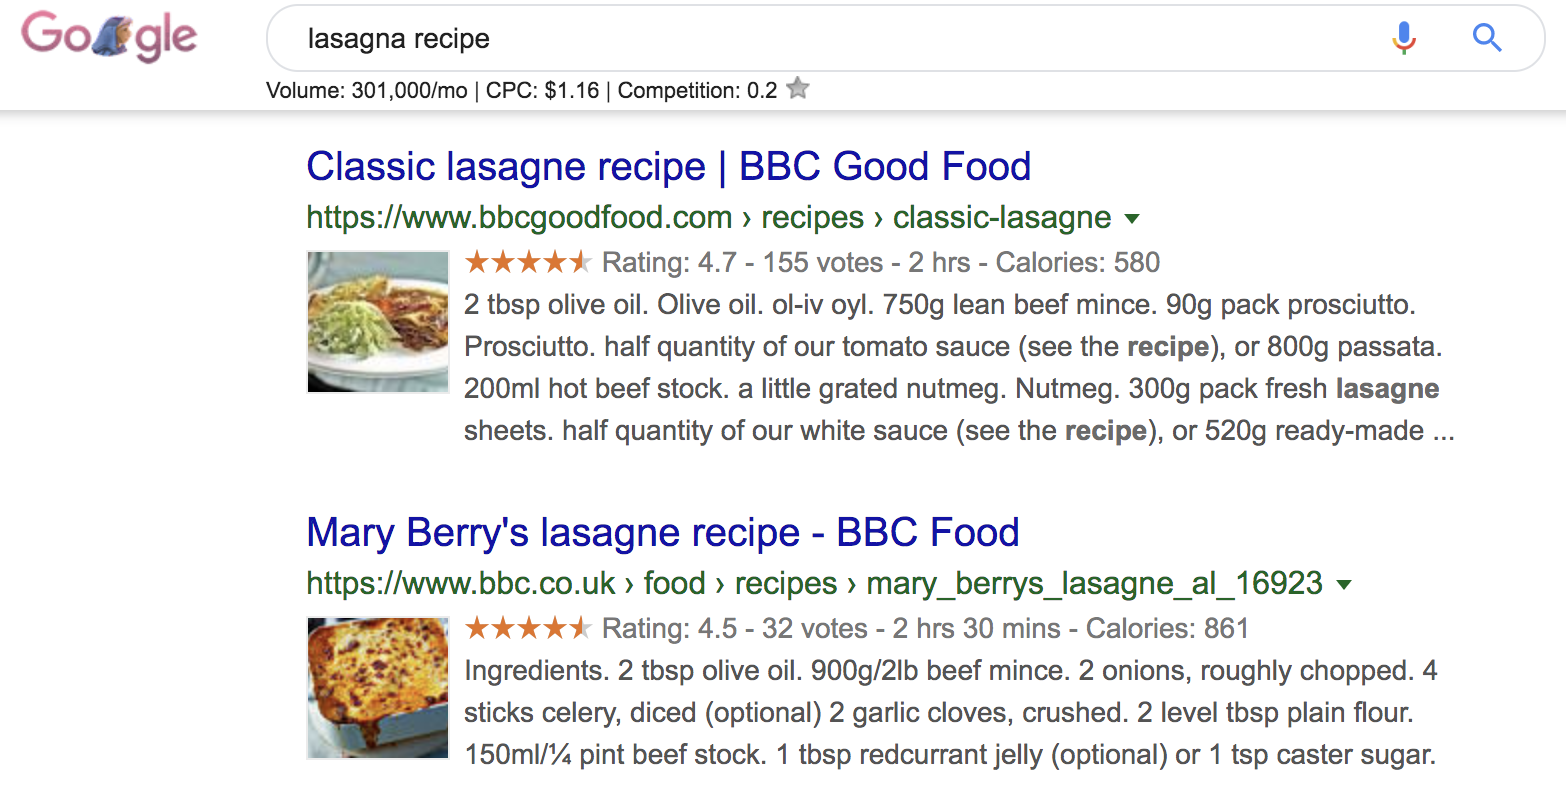Click the voice search microphone icon
The image size is (1566, 810).
(x=1404, y=37)
